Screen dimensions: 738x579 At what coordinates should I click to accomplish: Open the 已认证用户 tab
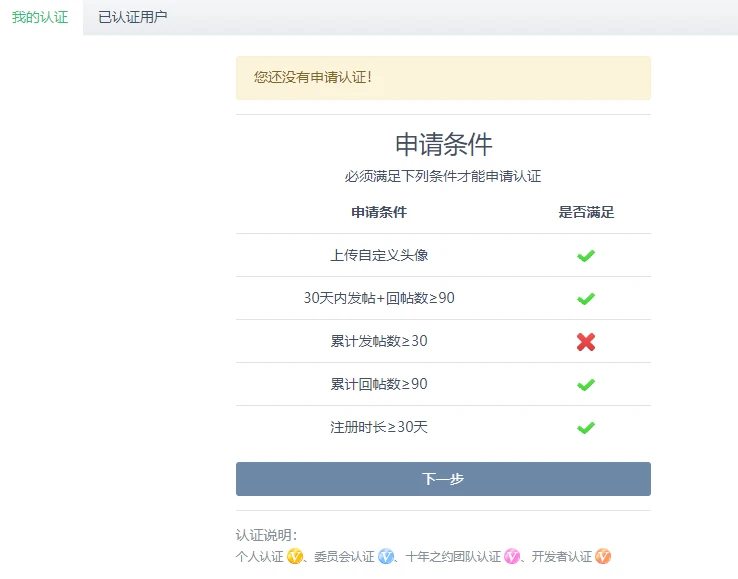pyautogui.click(x=133, y=17)
